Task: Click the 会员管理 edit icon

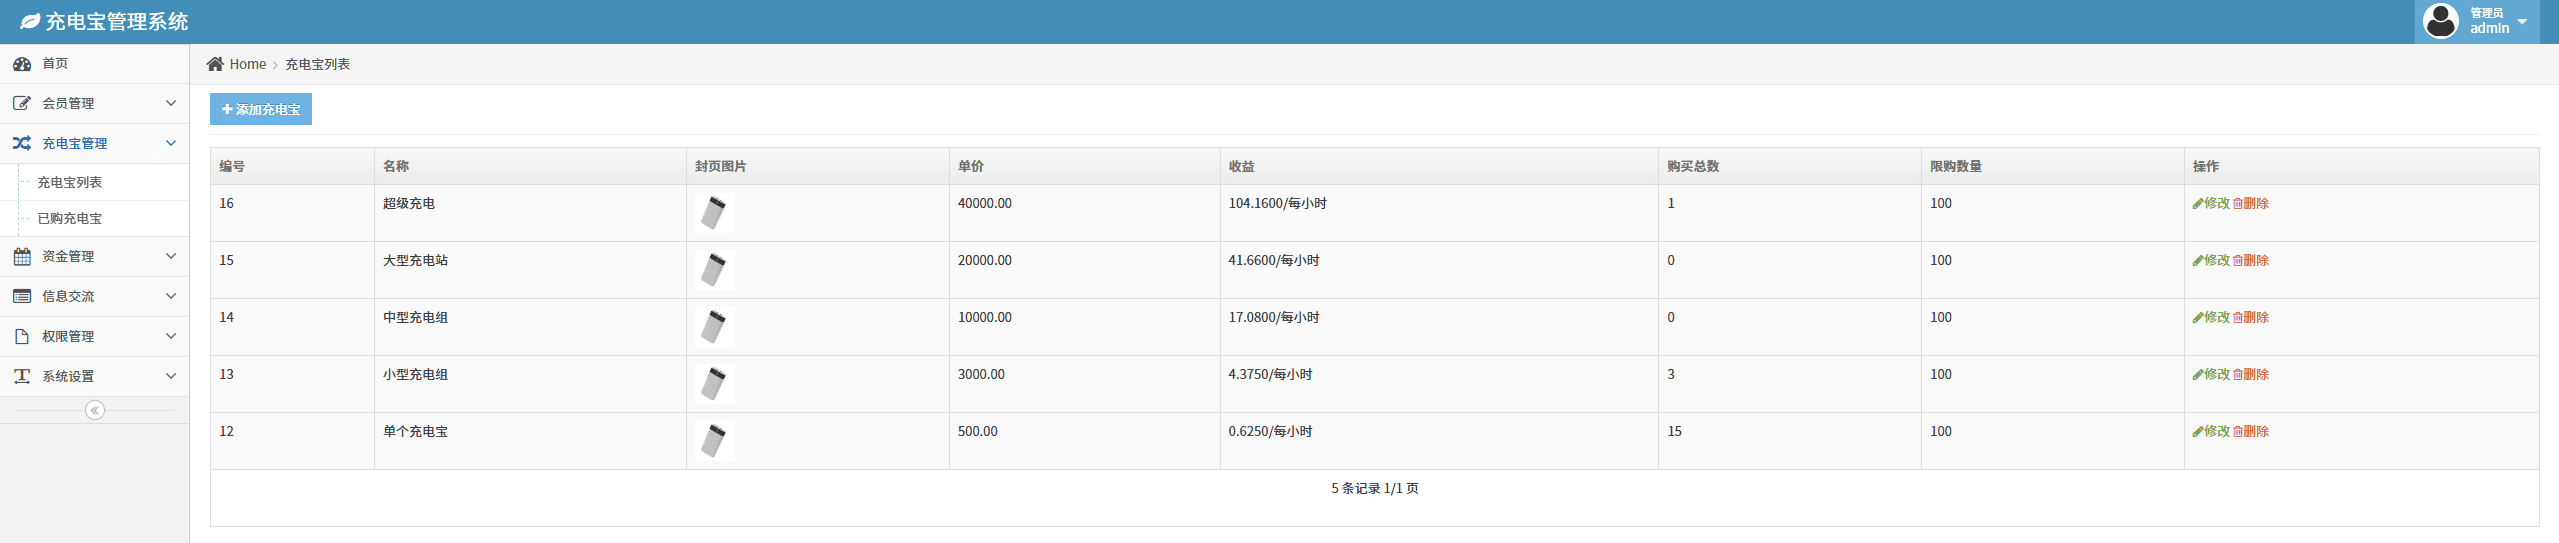Action: 22,103
